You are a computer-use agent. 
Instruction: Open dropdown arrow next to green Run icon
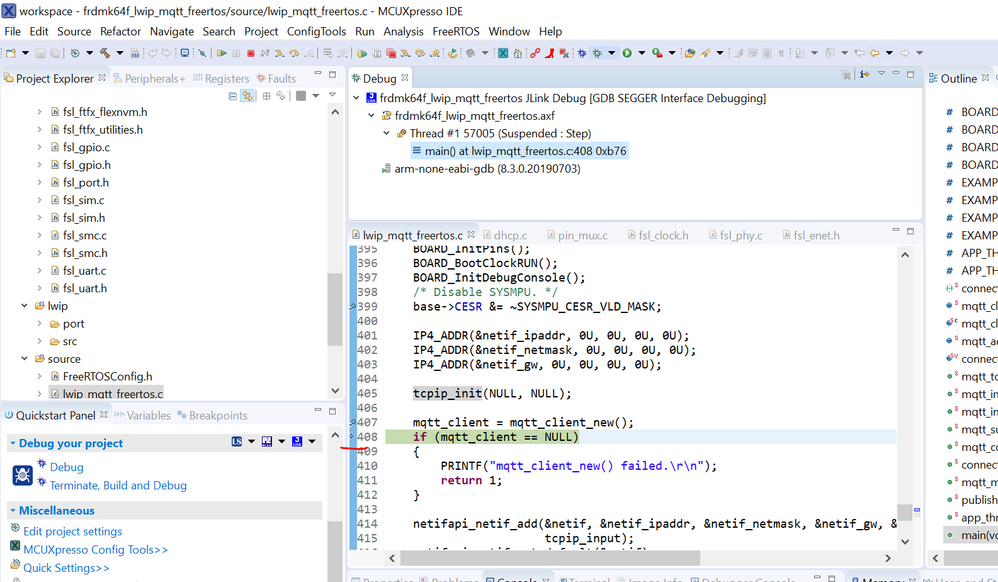point(642,53)
